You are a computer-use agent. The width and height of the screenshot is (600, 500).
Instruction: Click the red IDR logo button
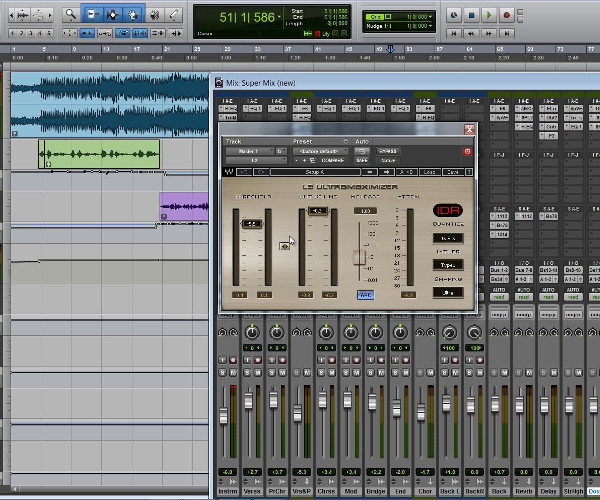click(x=448, y=210)
